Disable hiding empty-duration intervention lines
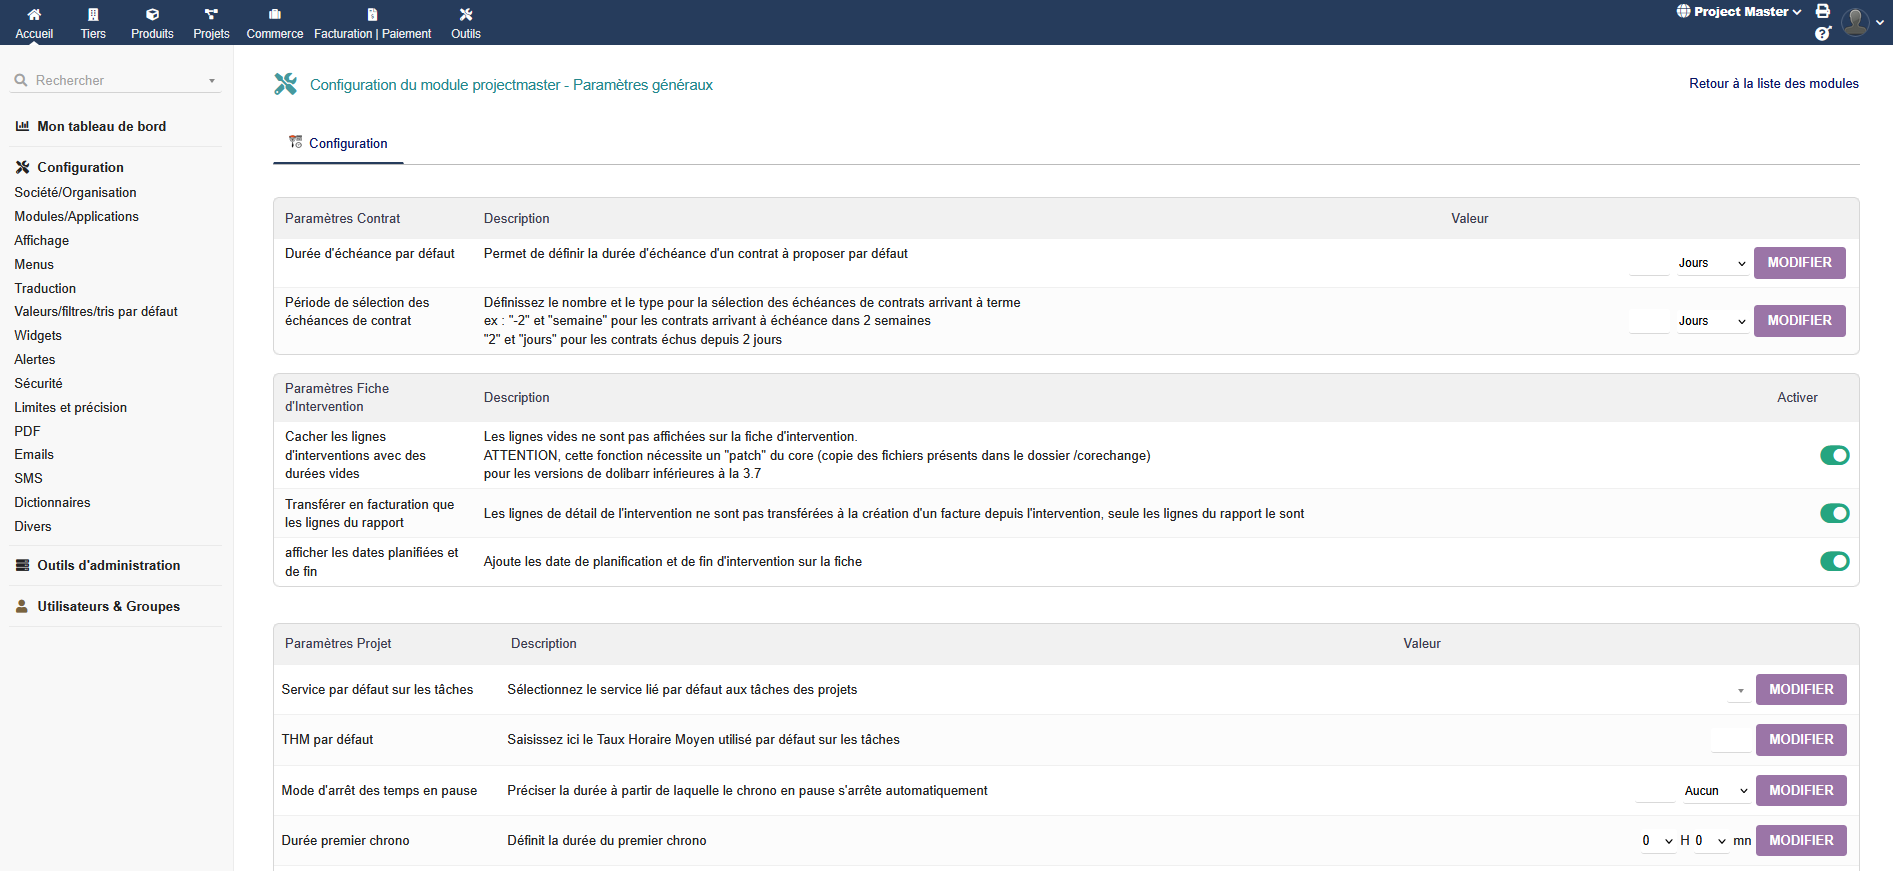Screen dimensions: 1893x871 pos(1834,456)
